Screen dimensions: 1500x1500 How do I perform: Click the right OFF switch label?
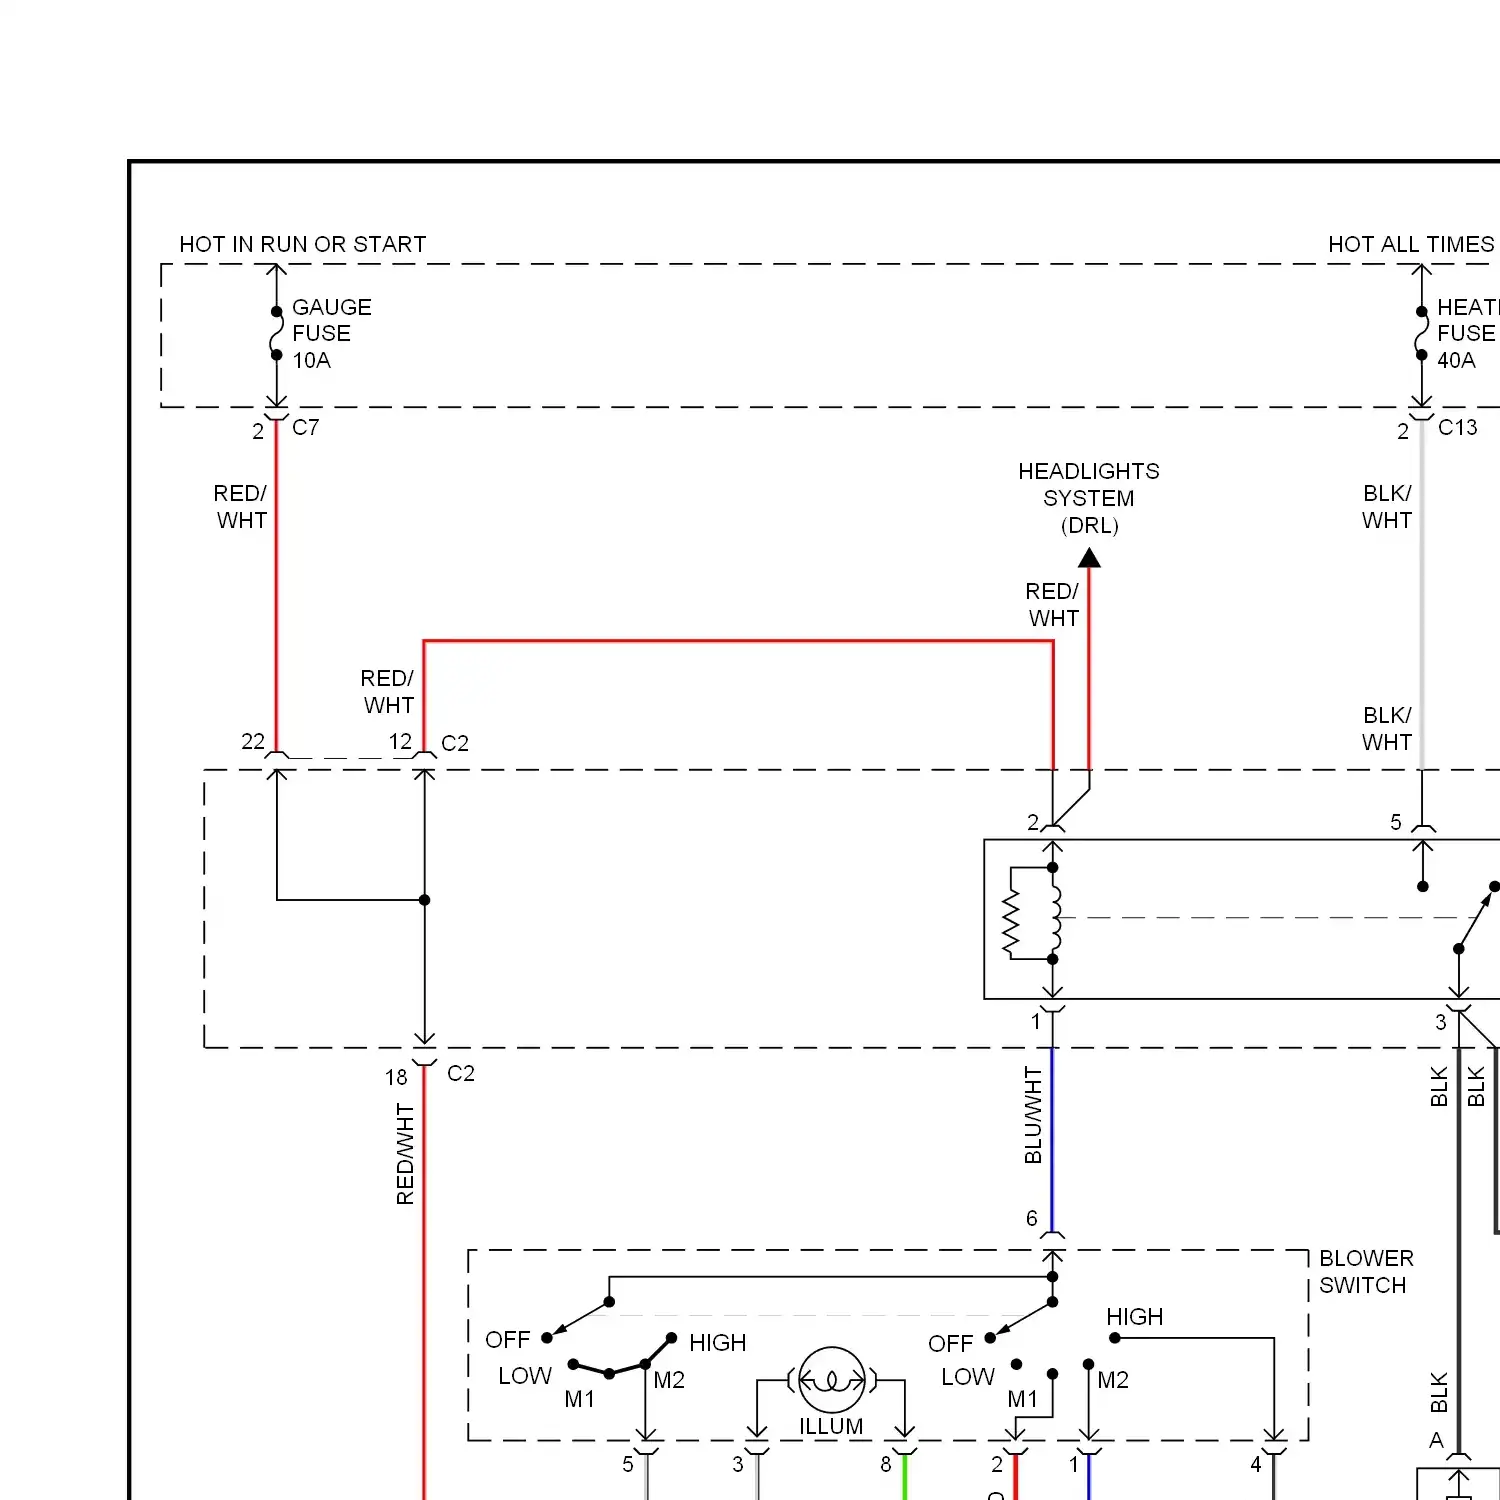950,1343
